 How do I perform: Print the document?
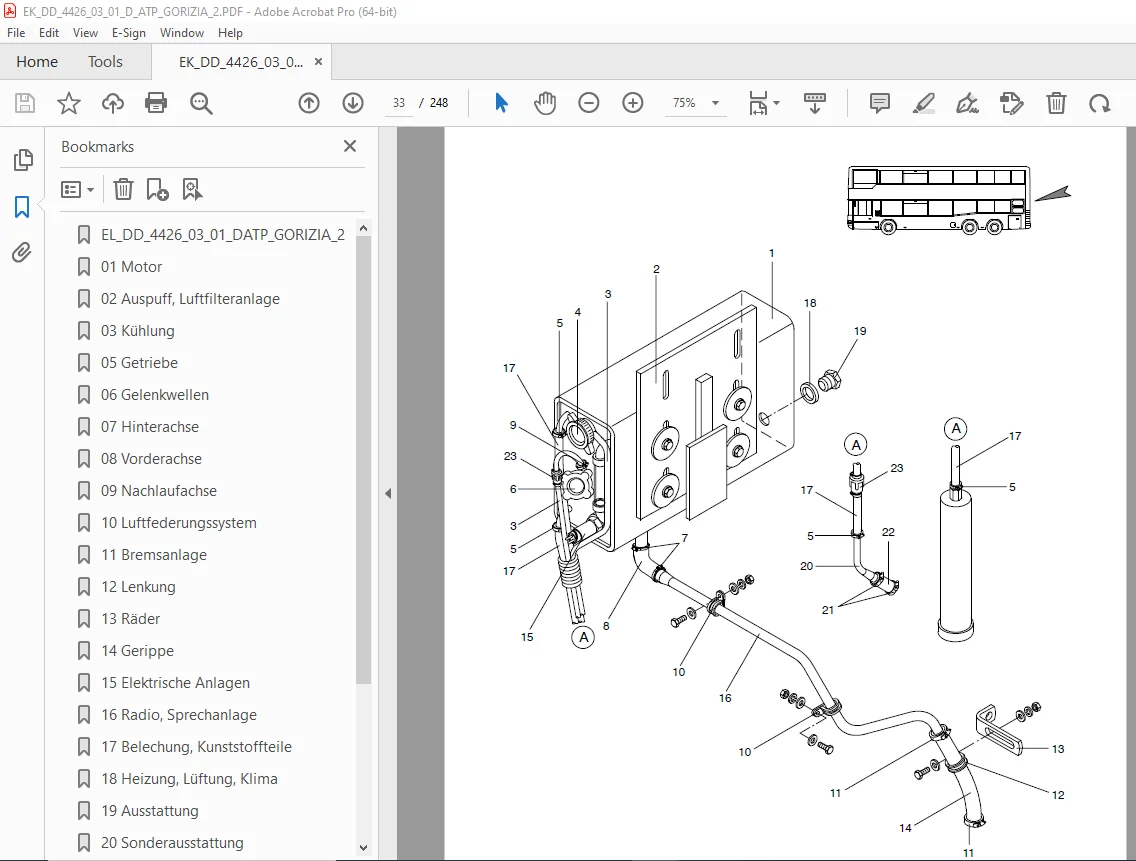pyautogui.click(x=156, y=103)
